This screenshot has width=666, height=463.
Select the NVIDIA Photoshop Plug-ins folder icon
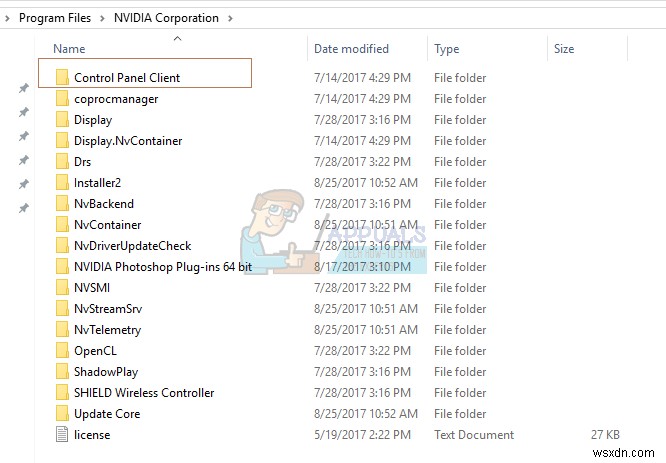[x=62, y=266]
